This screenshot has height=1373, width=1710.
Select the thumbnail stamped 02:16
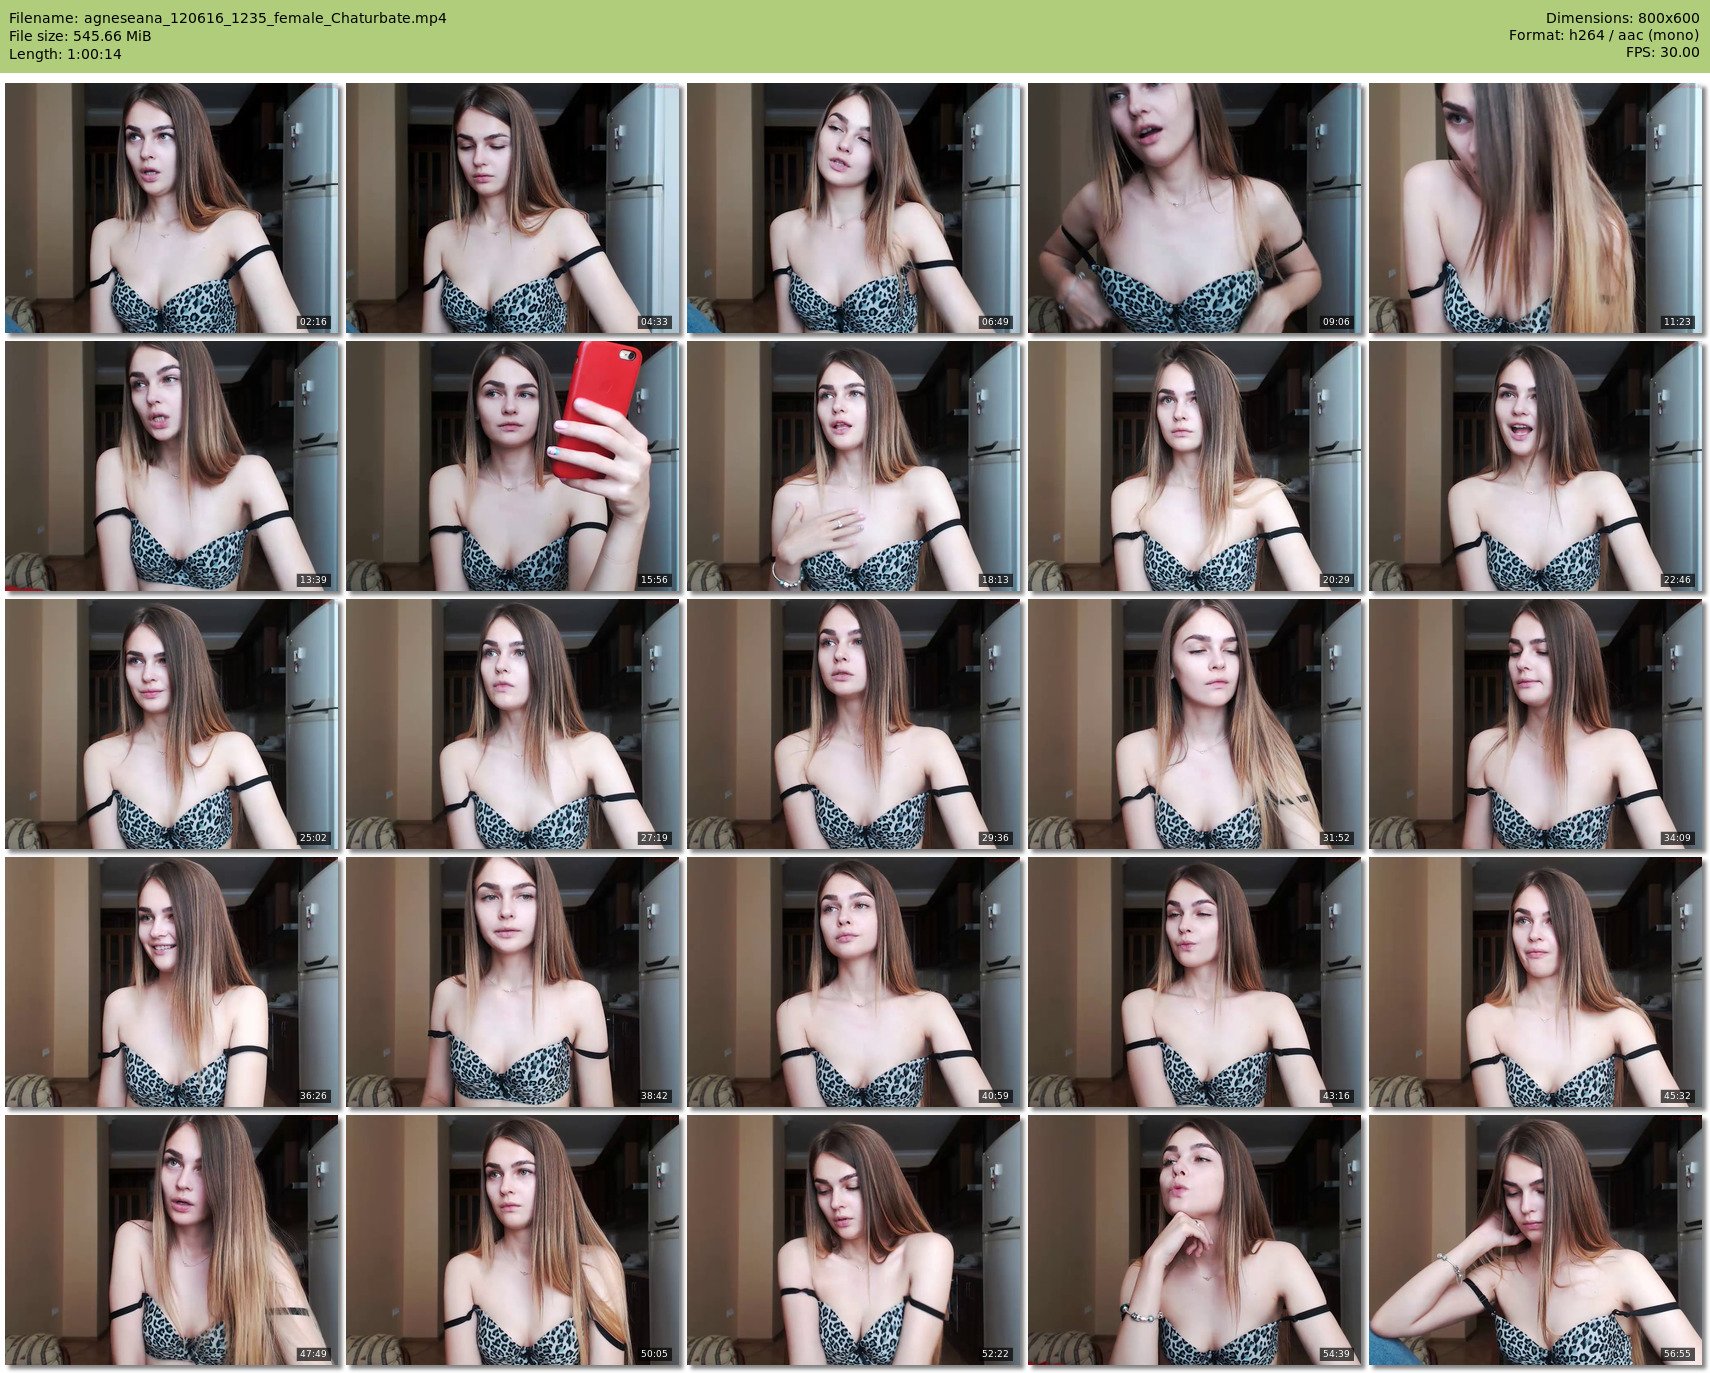172,208
